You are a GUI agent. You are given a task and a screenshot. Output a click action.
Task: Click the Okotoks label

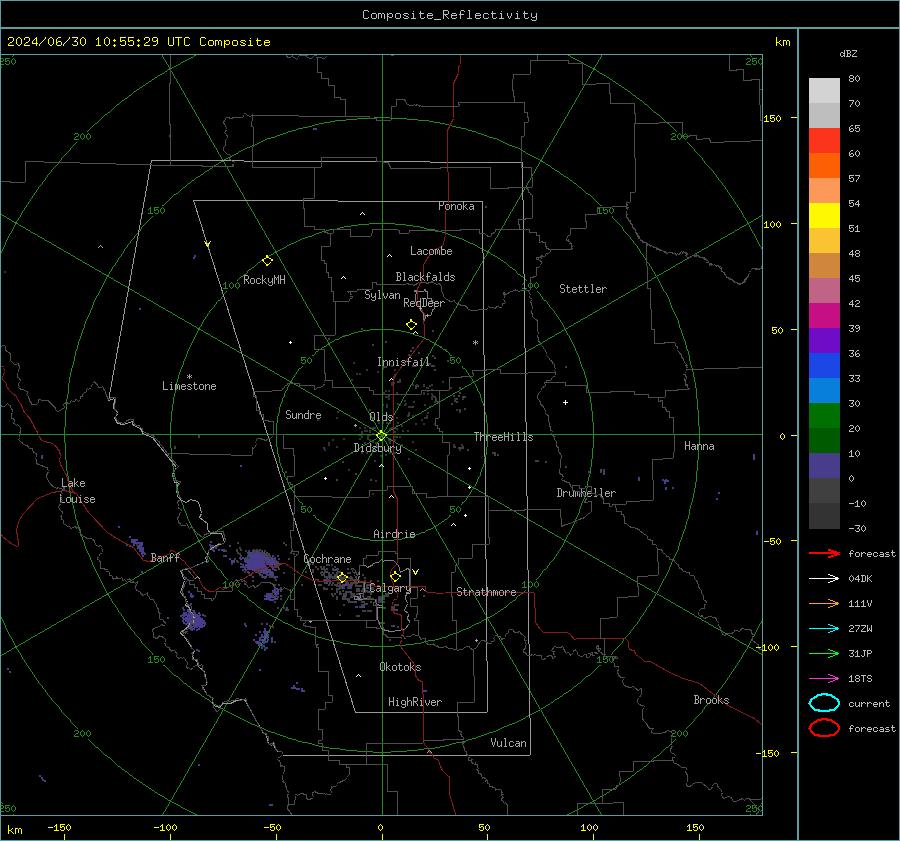point(400,666)
